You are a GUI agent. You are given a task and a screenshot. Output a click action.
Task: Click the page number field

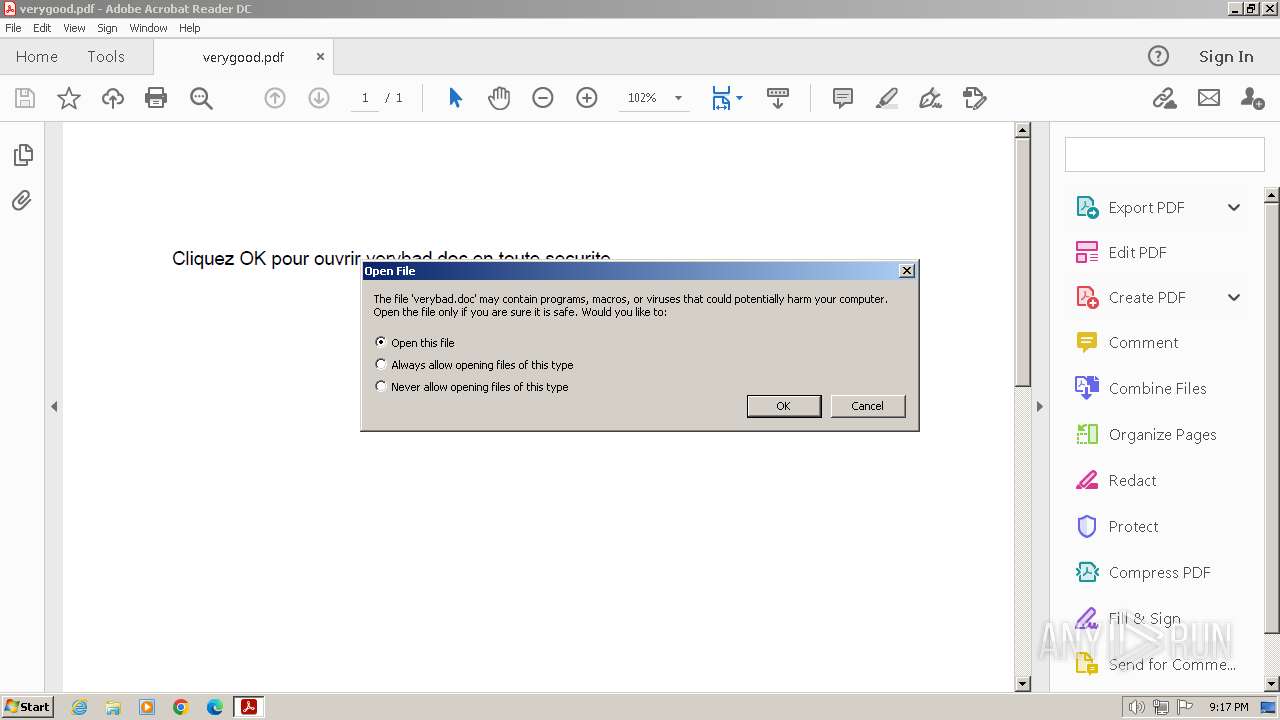tap(364, 98)
